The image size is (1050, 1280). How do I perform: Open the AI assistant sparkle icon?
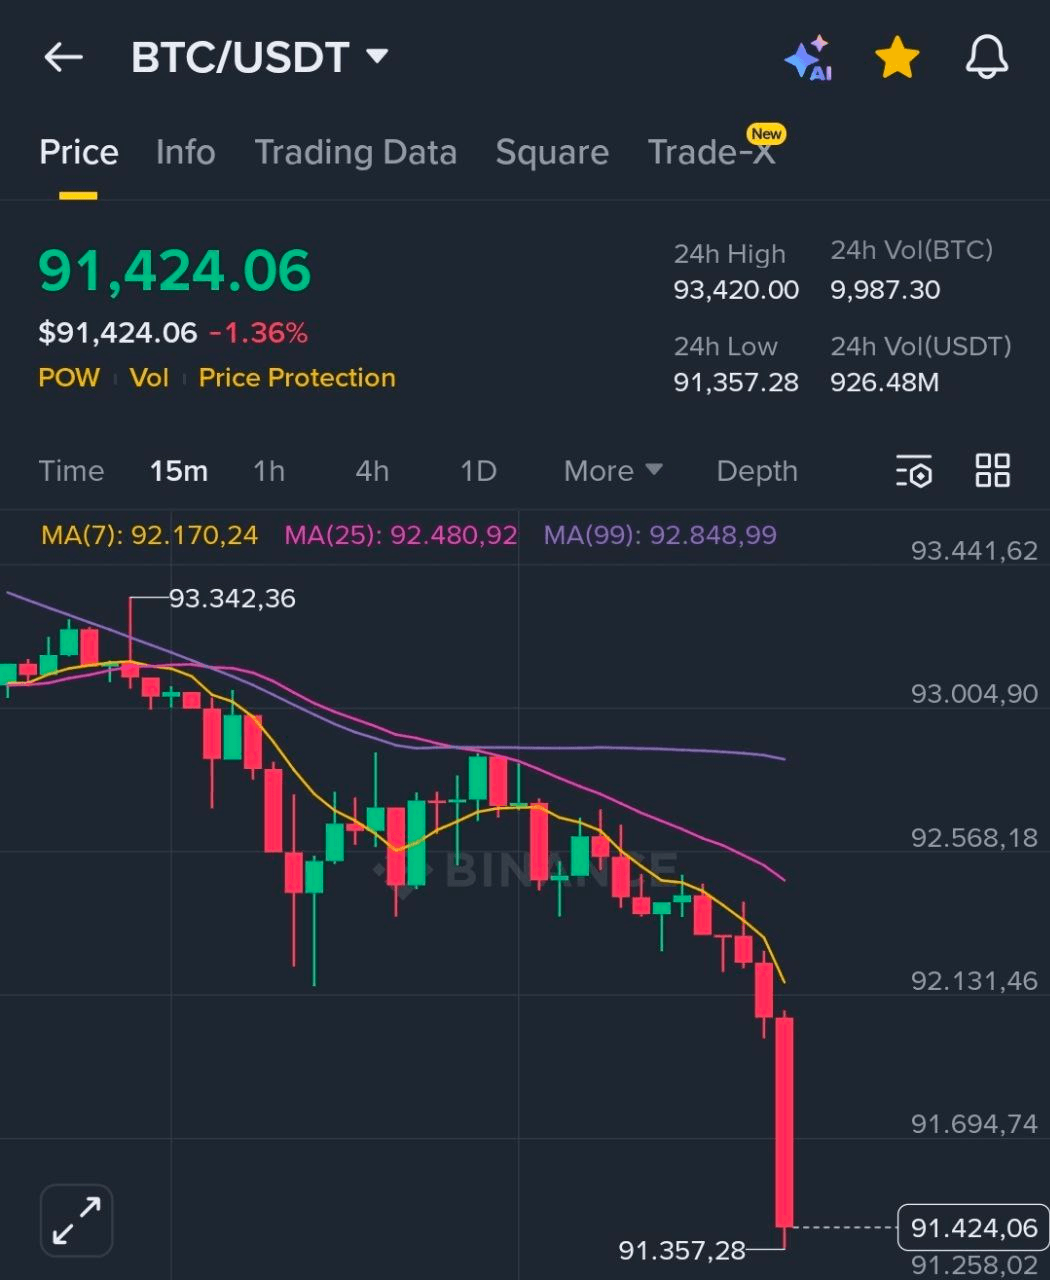click(x=809, y=58)
